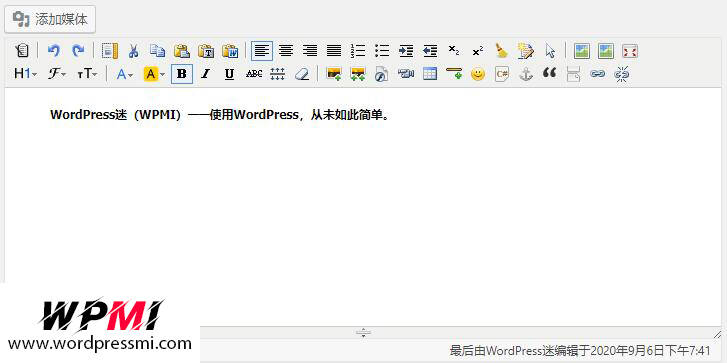This screenshot has width=727, height=363.
Task: Open the smiley emoticon picker
Action: pyautogui.click(x=478, y=74)
